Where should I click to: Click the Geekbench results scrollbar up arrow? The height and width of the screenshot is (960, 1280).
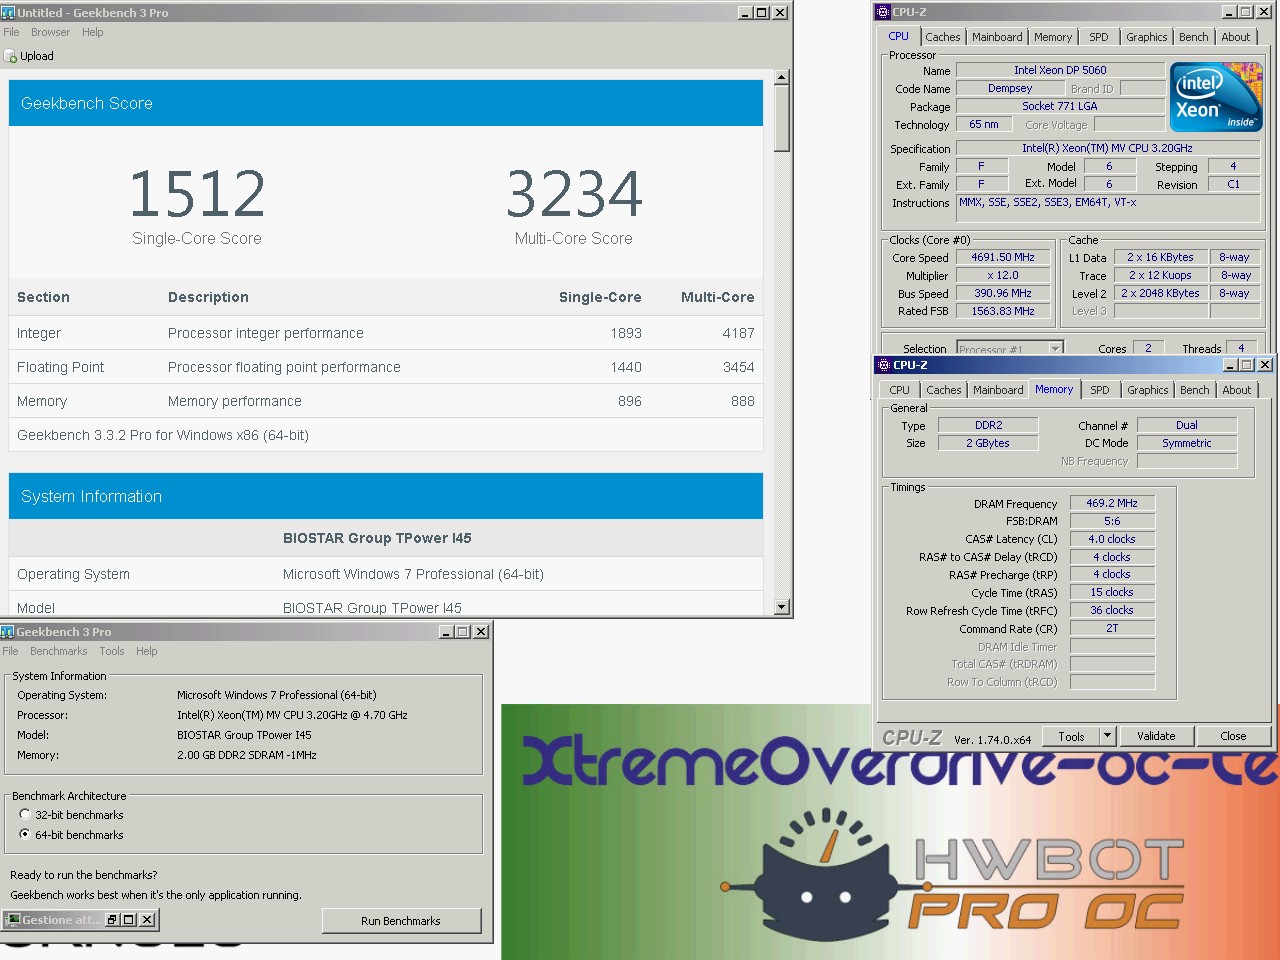[x=782, y=77]
